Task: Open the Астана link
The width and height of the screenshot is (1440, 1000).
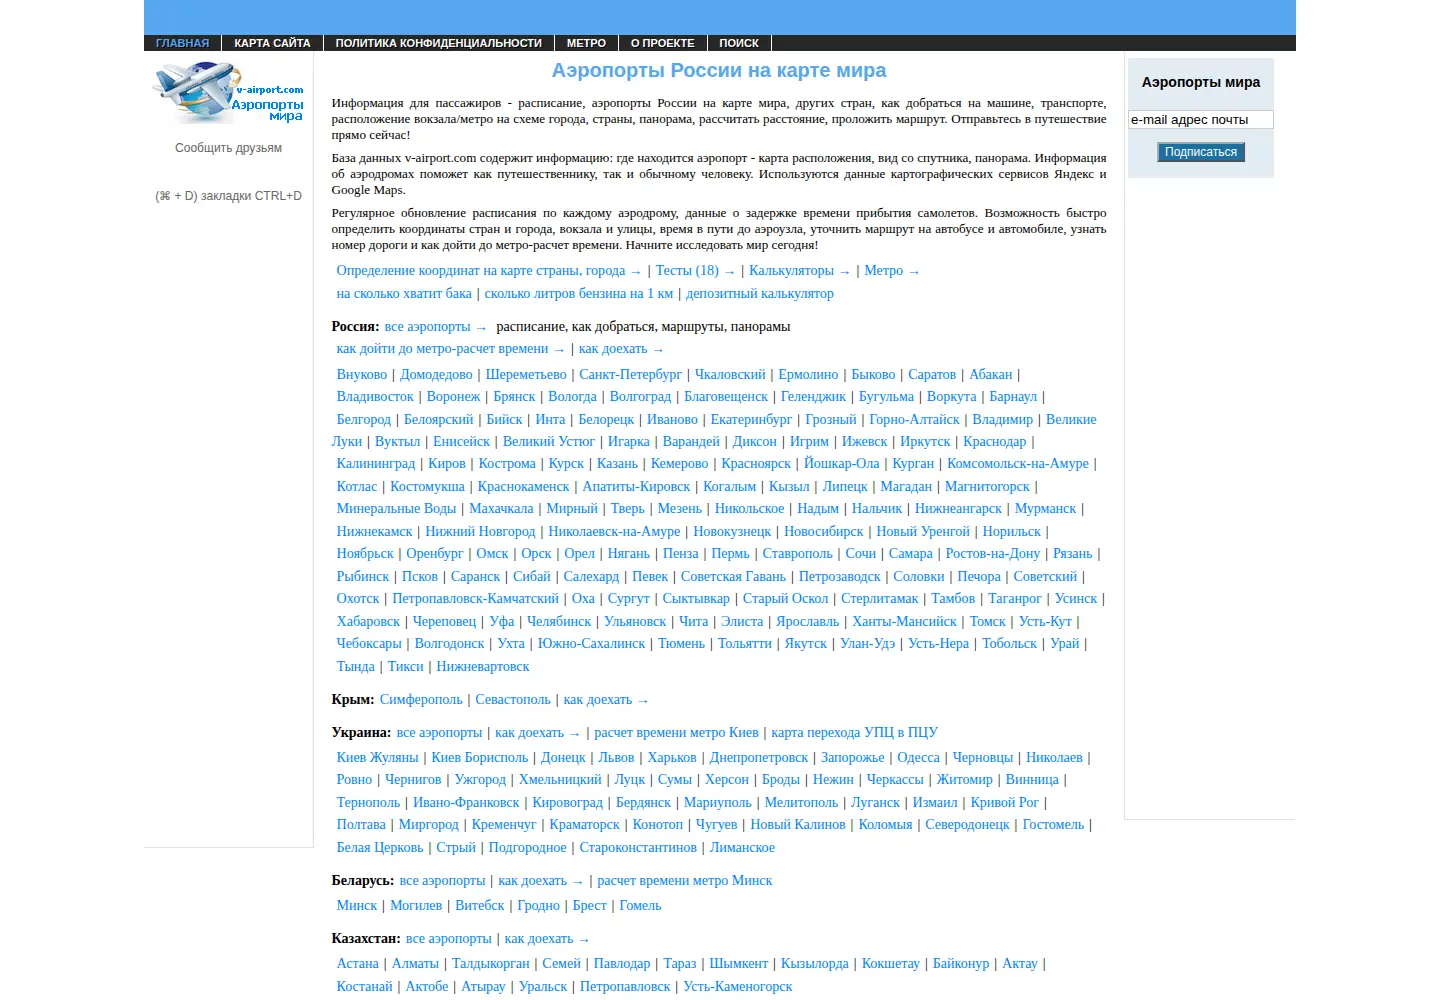Action: click(x=358, y=964)
